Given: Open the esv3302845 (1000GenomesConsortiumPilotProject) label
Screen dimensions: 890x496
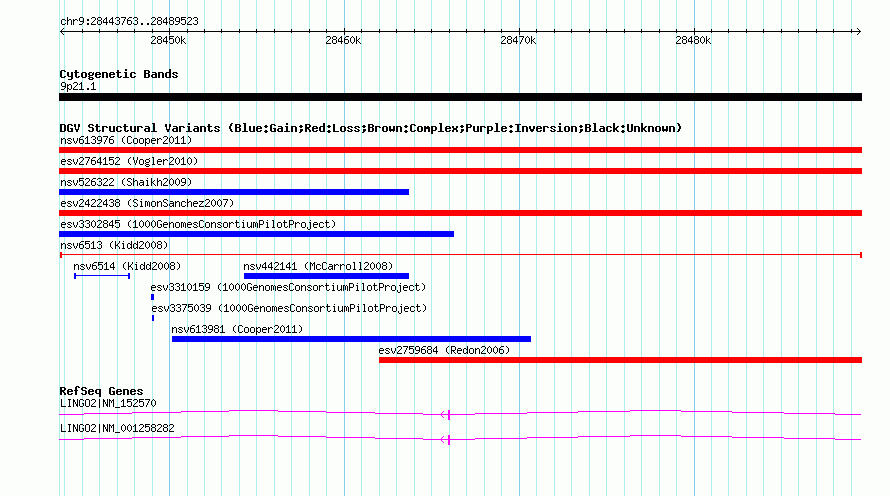Looking at the screenshot, I should (x=198, y=224).
